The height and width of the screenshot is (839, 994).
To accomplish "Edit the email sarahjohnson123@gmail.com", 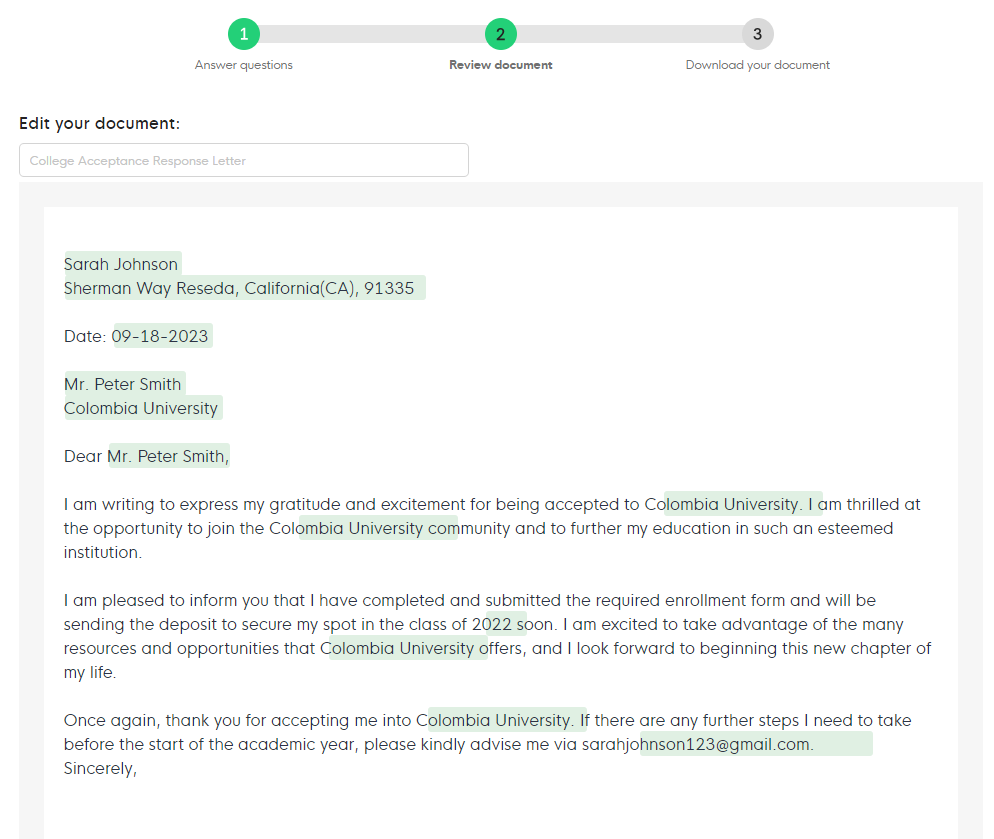I will coord(697,744).
